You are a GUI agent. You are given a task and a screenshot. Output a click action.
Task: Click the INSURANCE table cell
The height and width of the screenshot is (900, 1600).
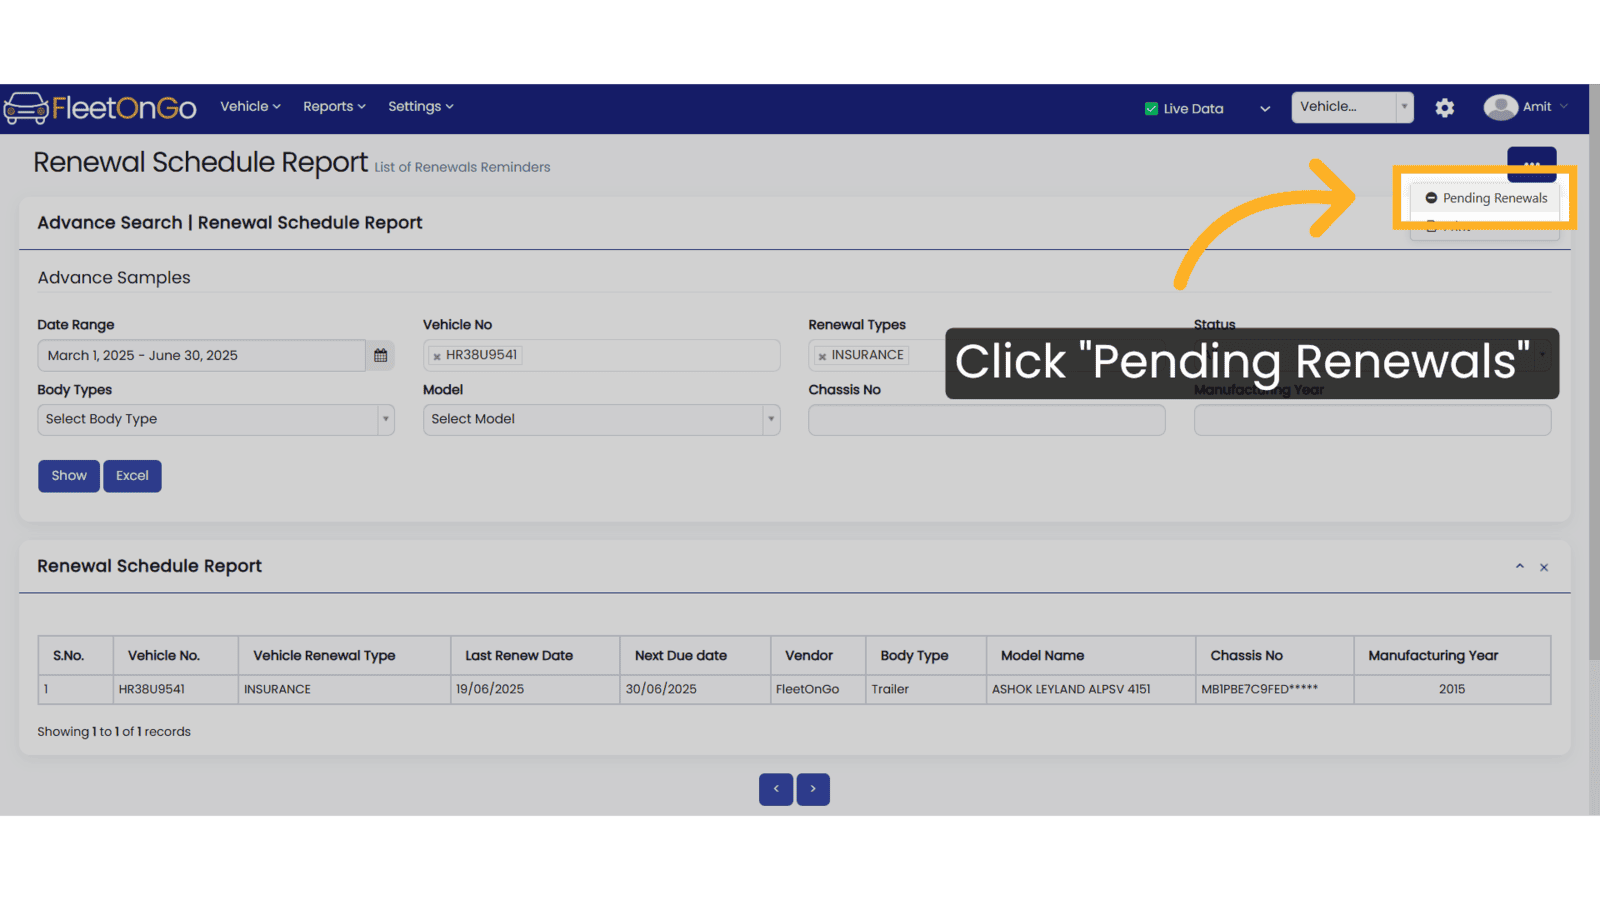coord(345,689)
